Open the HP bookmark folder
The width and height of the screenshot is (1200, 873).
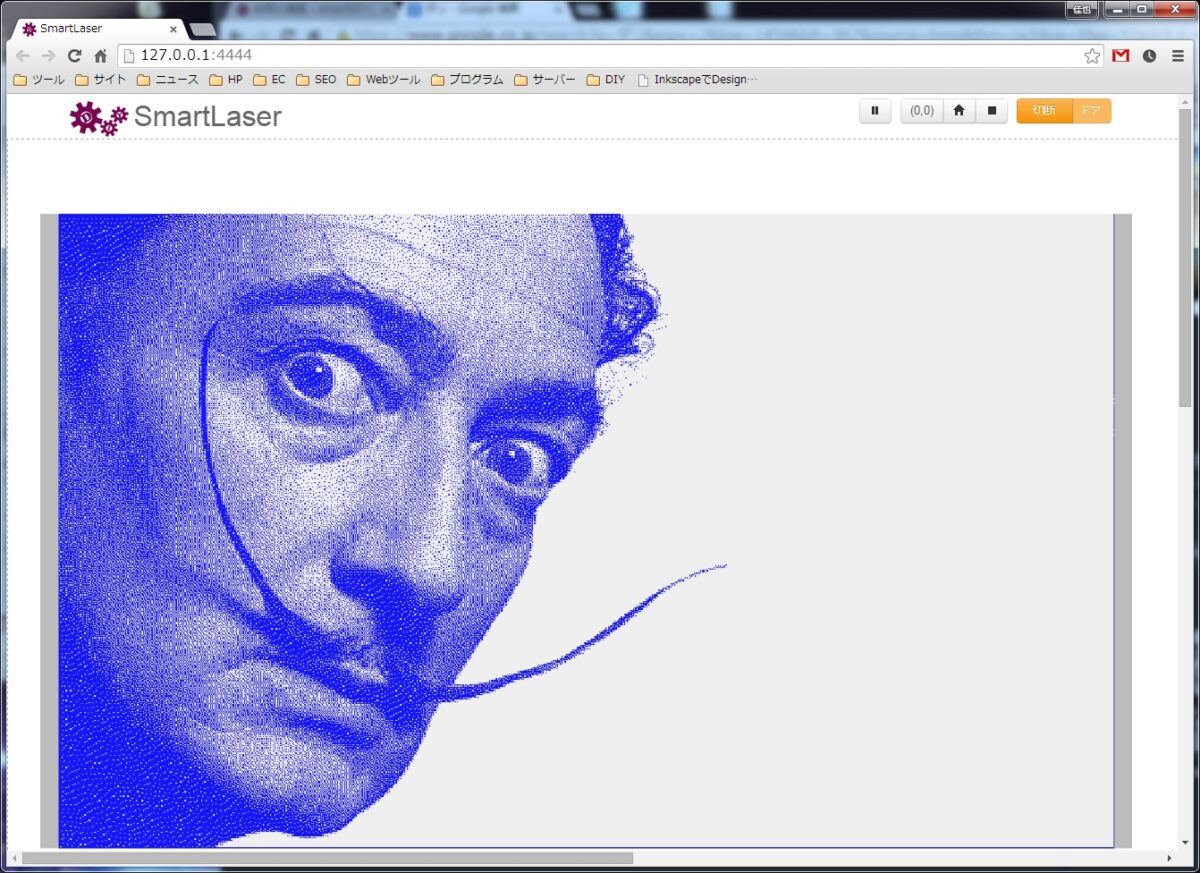[x=226, y=80]
